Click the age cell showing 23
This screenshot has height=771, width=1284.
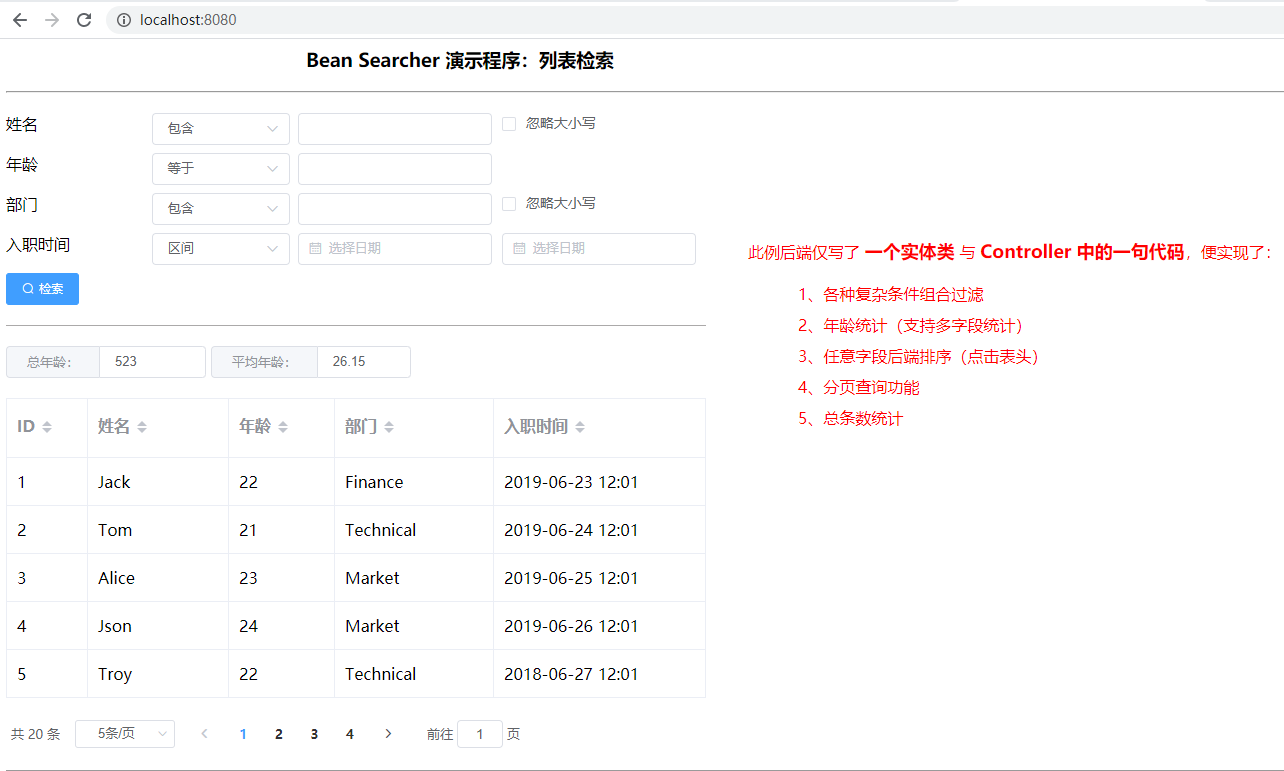click(282, 578)
